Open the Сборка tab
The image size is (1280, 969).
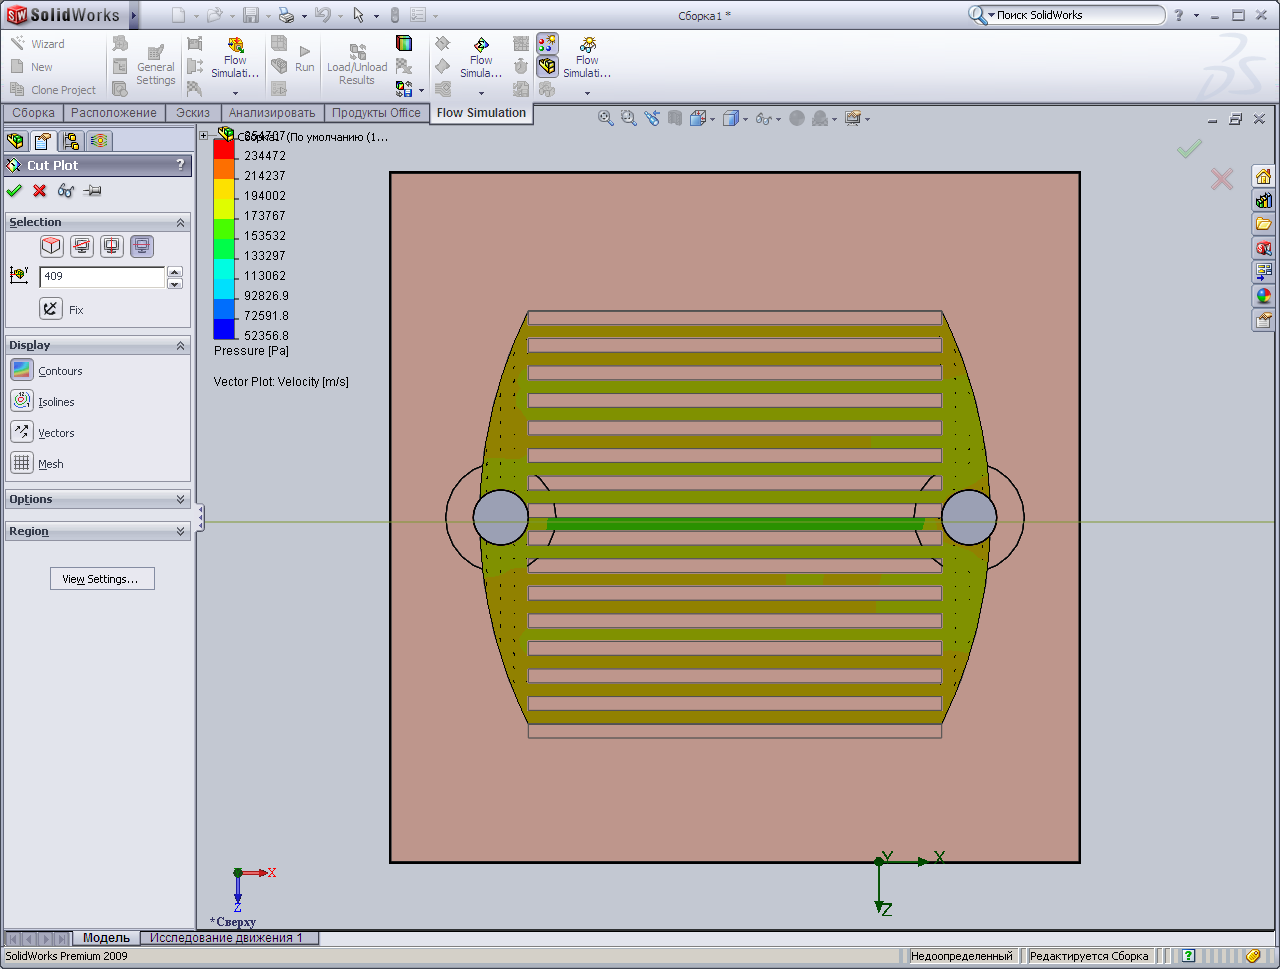click(33, 113)
